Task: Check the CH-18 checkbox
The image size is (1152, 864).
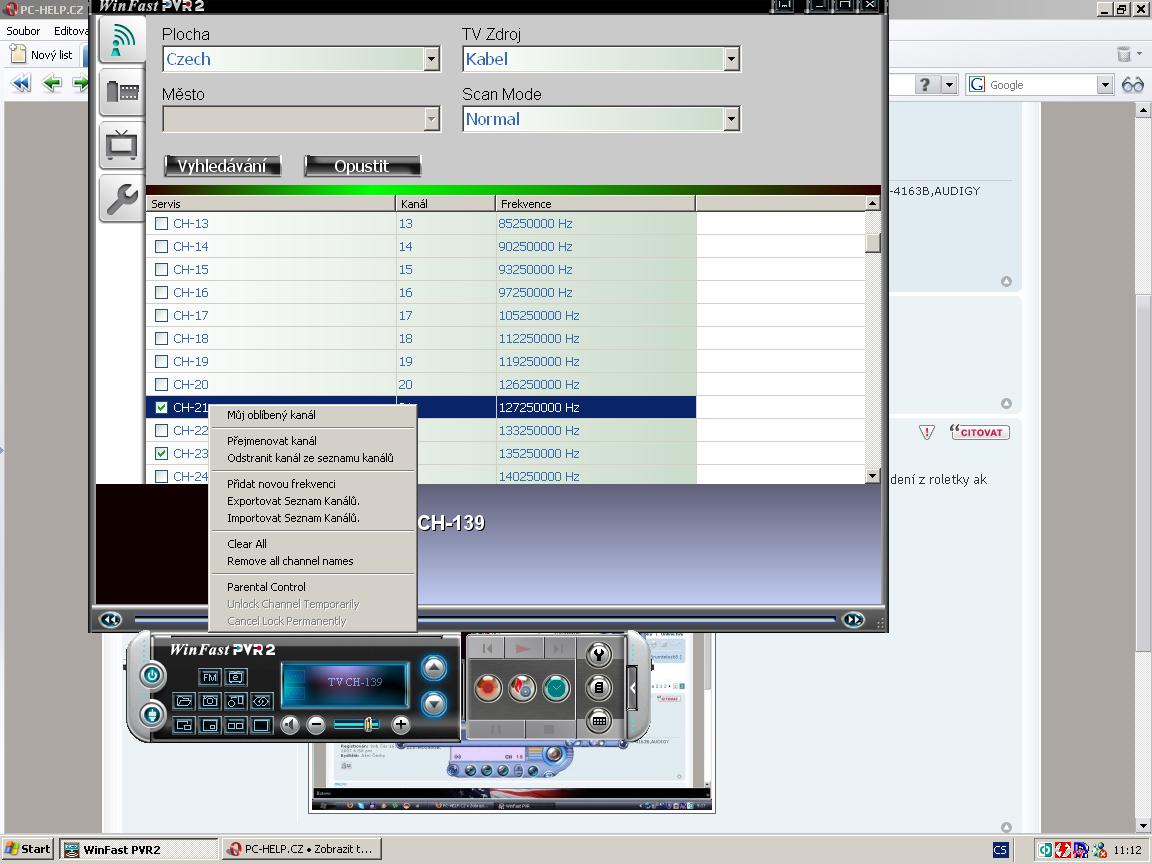Action: (x=162, y=339)
